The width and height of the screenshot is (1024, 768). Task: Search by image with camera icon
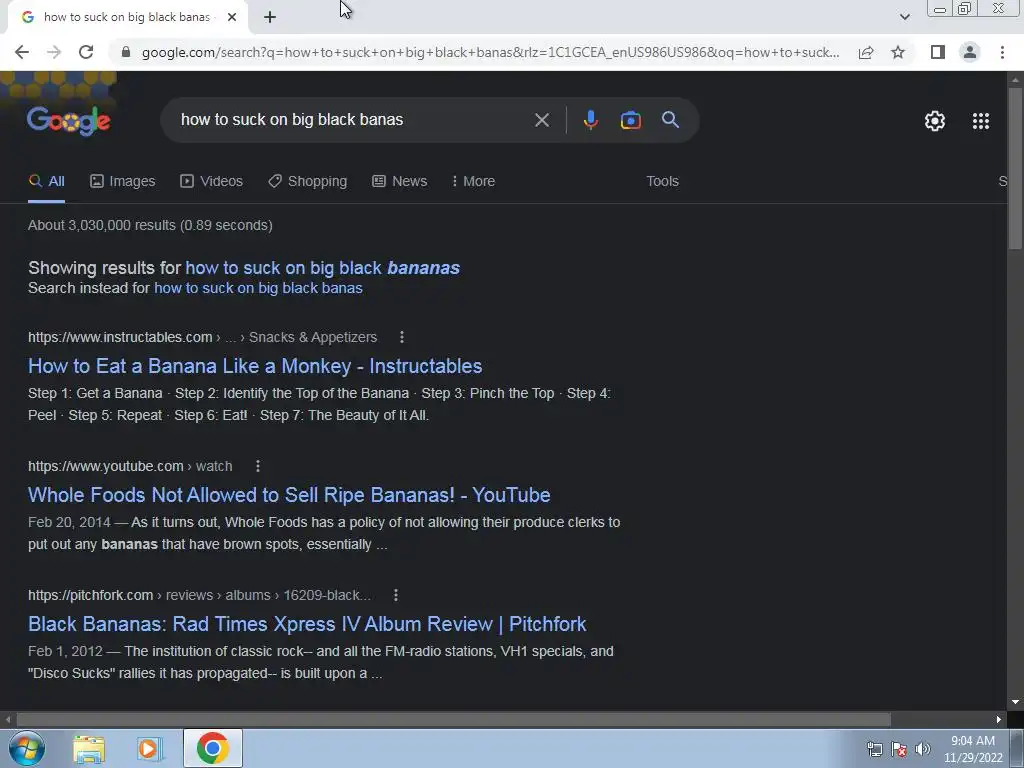click(x=630, y=120)
